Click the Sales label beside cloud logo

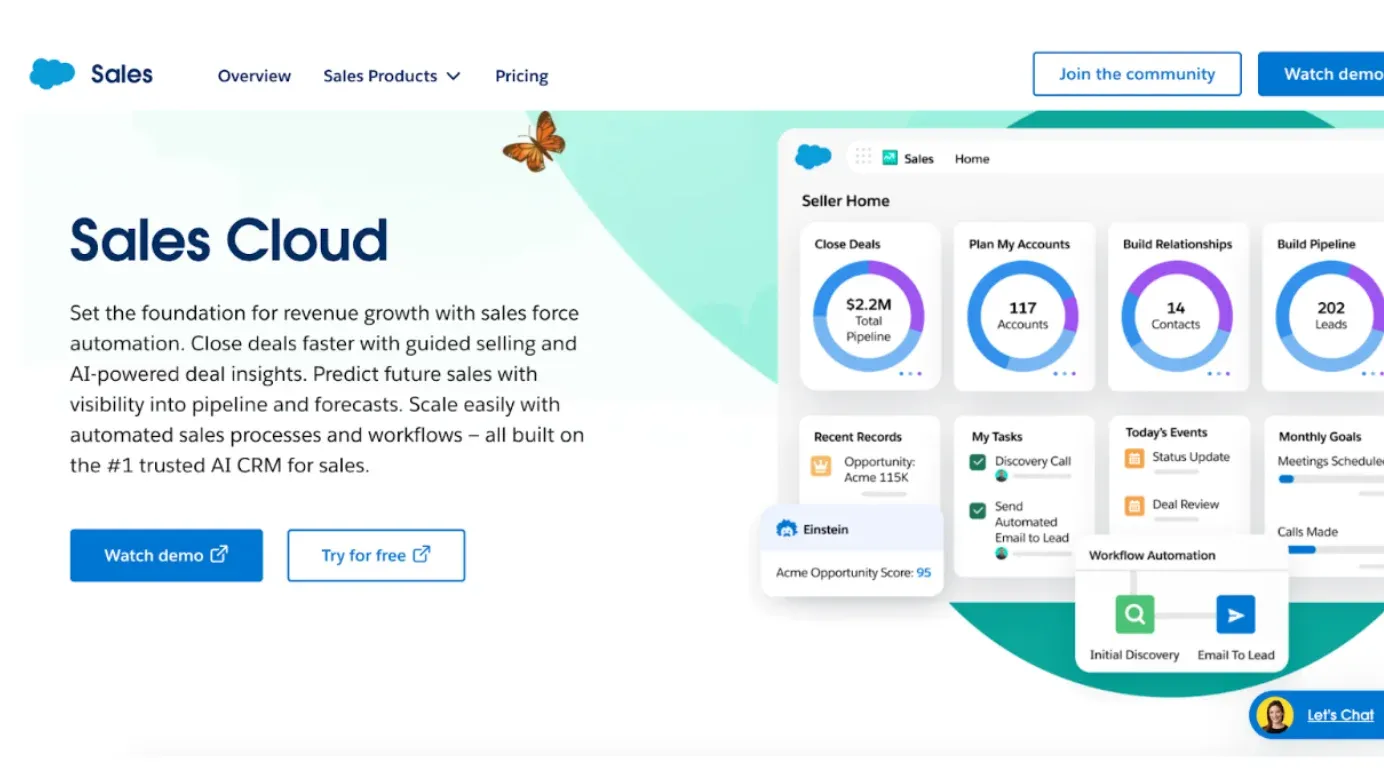click(x=122, y=74)
